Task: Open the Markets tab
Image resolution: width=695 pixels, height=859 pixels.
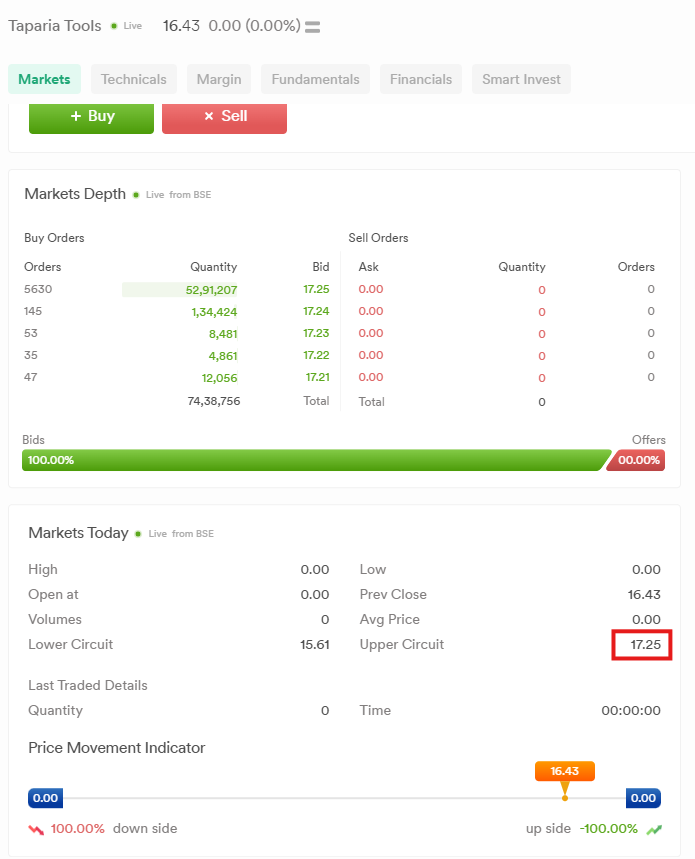Action: pos(44,79)
